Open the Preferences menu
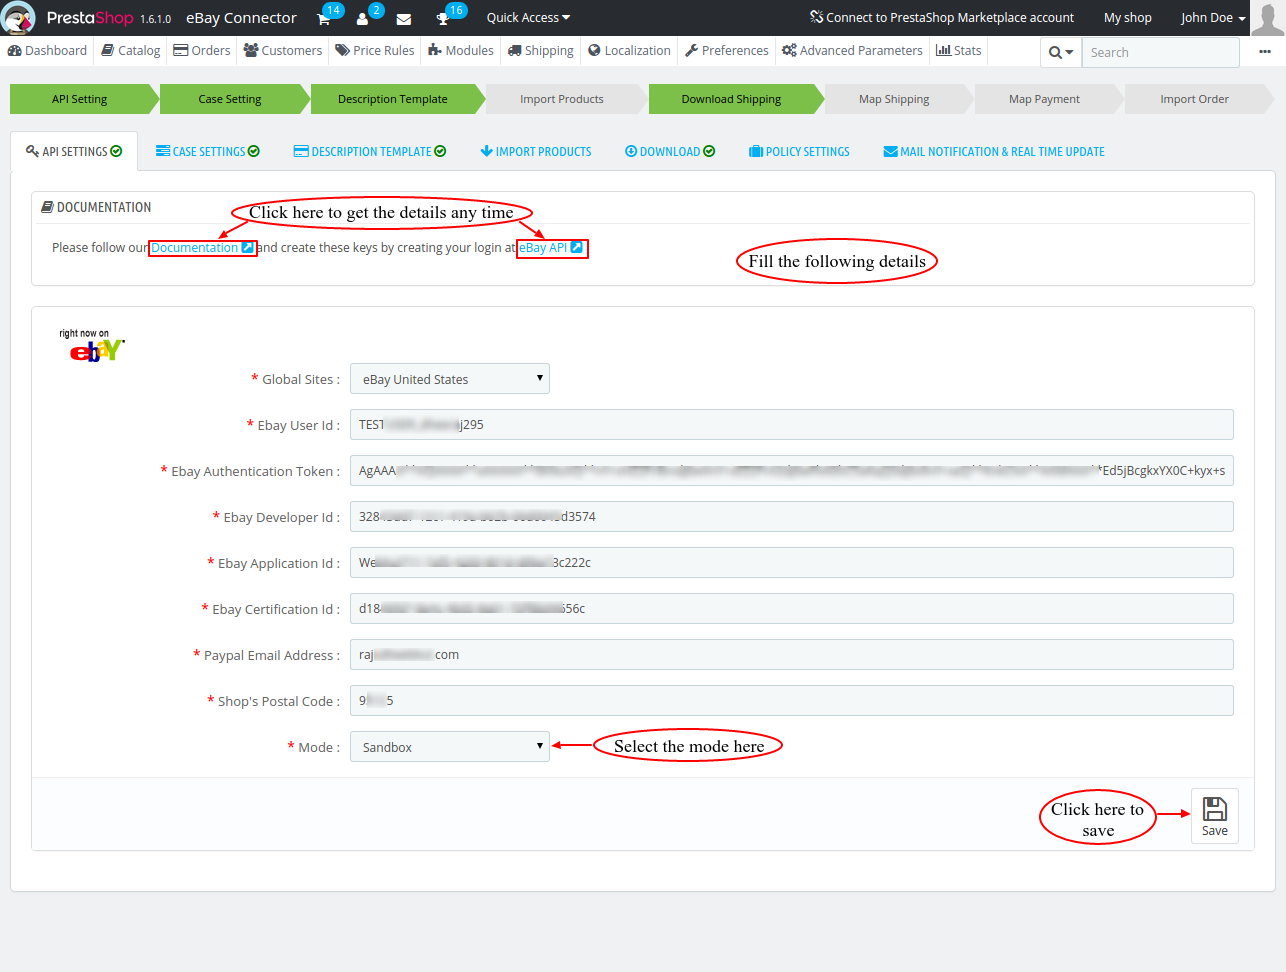This screenshot has height=972, width=1286. [x=727, y=50]
